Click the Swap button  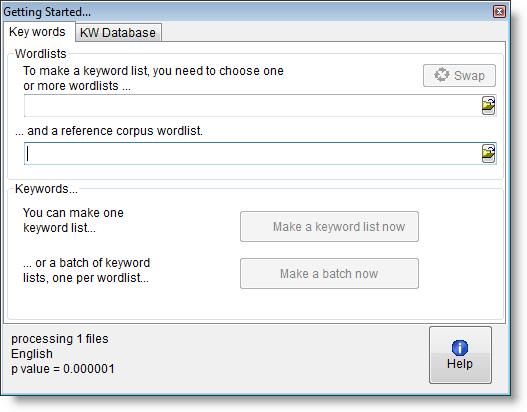coord(459,76)
